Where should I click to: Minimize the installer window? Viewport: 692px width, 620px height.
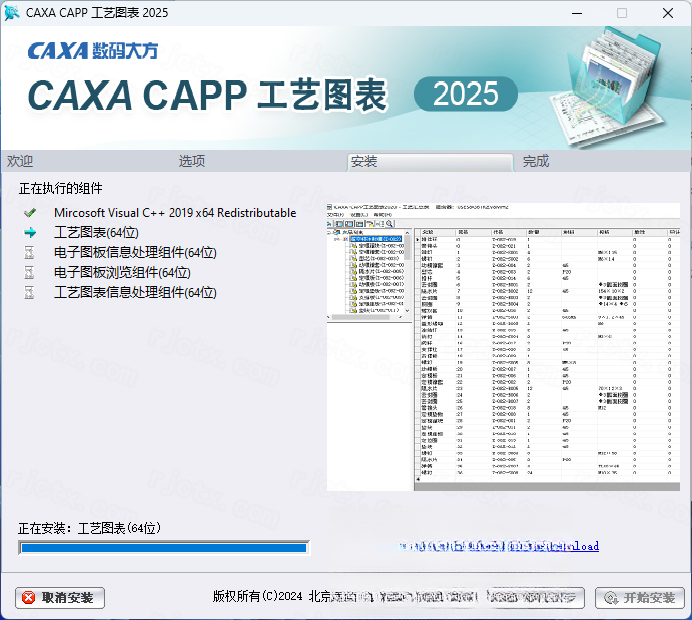[577, 13]
